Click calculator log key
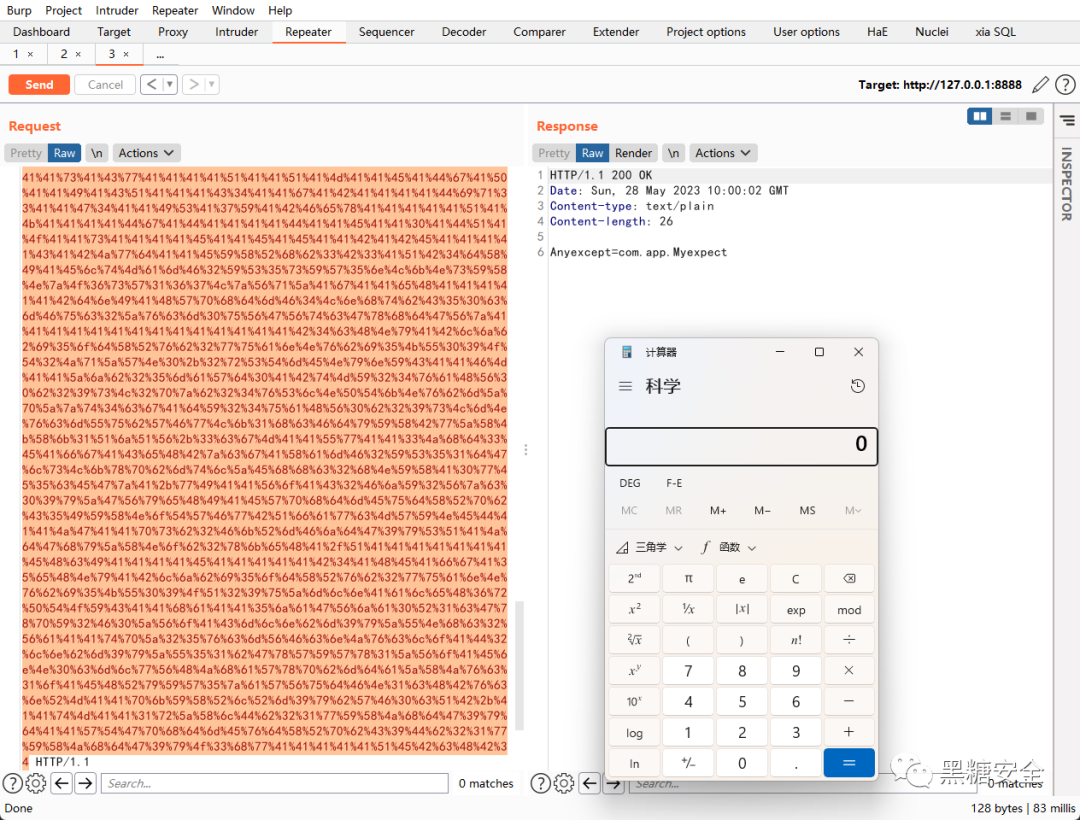This screenshot has width=1080, height=820. click(634, 733)
